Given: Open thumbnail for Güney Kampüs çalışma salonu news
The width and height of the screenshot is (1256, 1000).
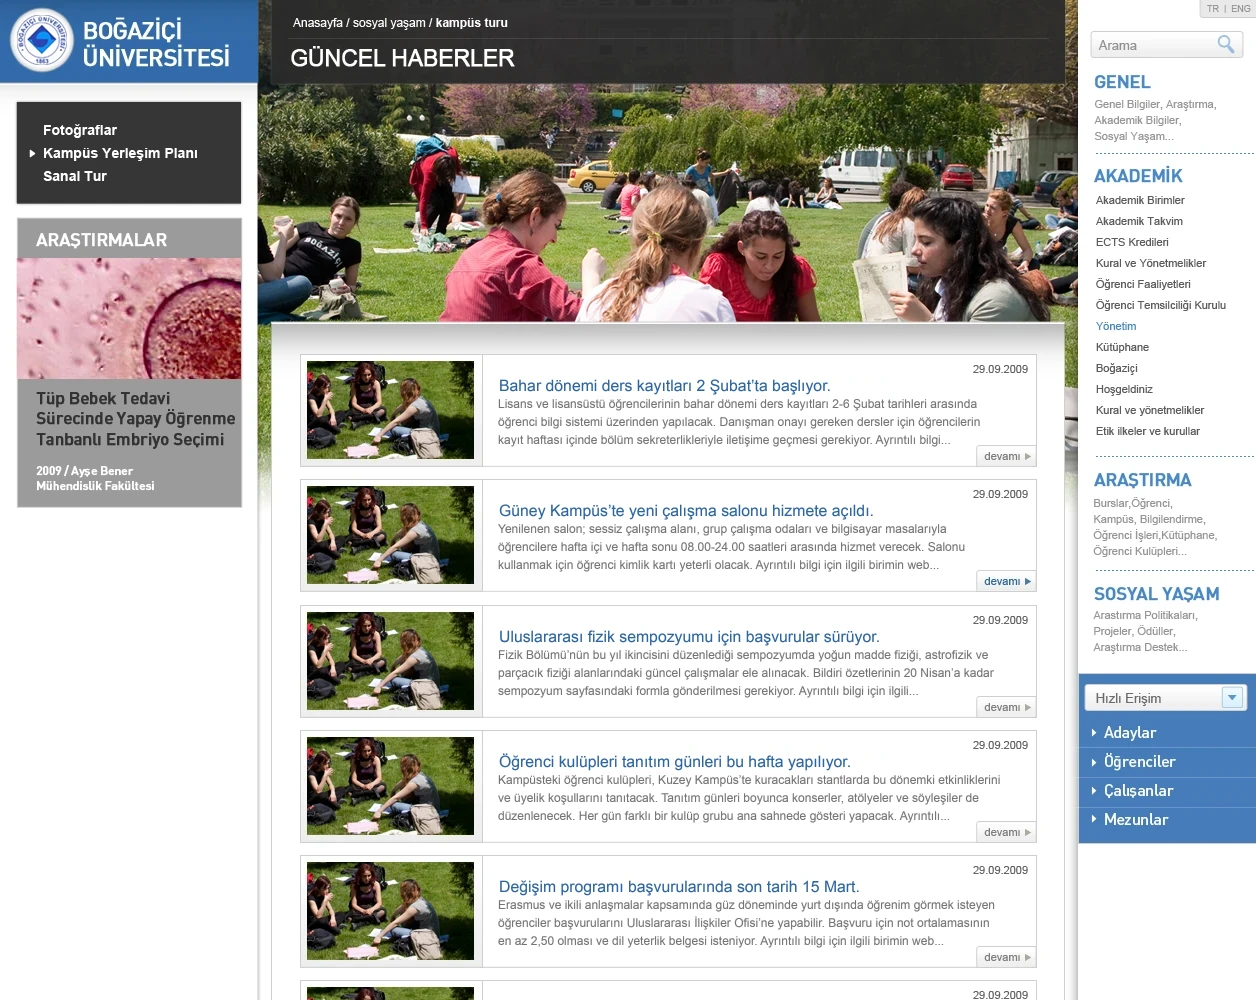Looking at the screenshot, I should tap(390, 535).
